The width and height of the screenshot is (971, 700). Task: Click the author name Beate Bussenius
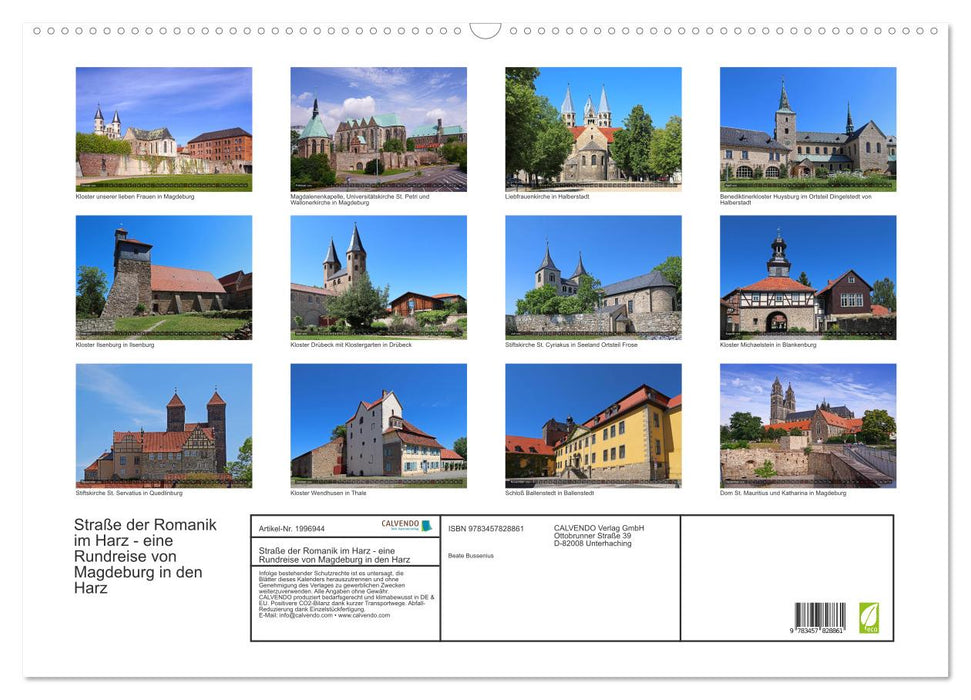473,555
